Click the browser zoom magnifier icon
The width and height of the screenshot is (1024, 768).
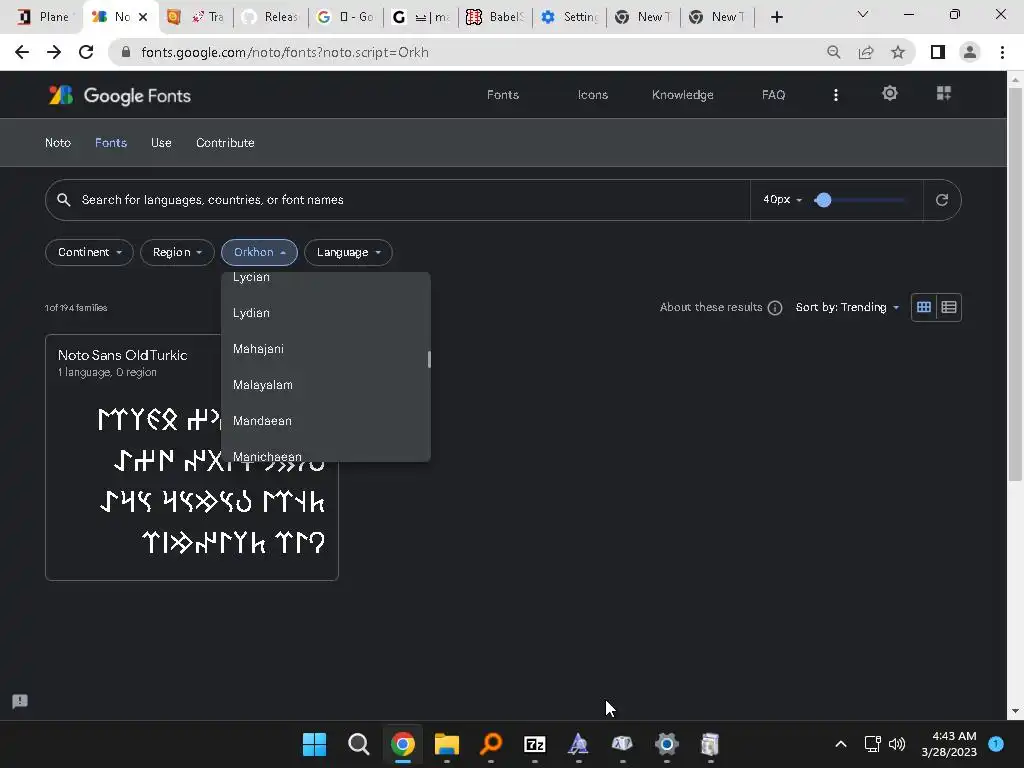click(833, 52)
